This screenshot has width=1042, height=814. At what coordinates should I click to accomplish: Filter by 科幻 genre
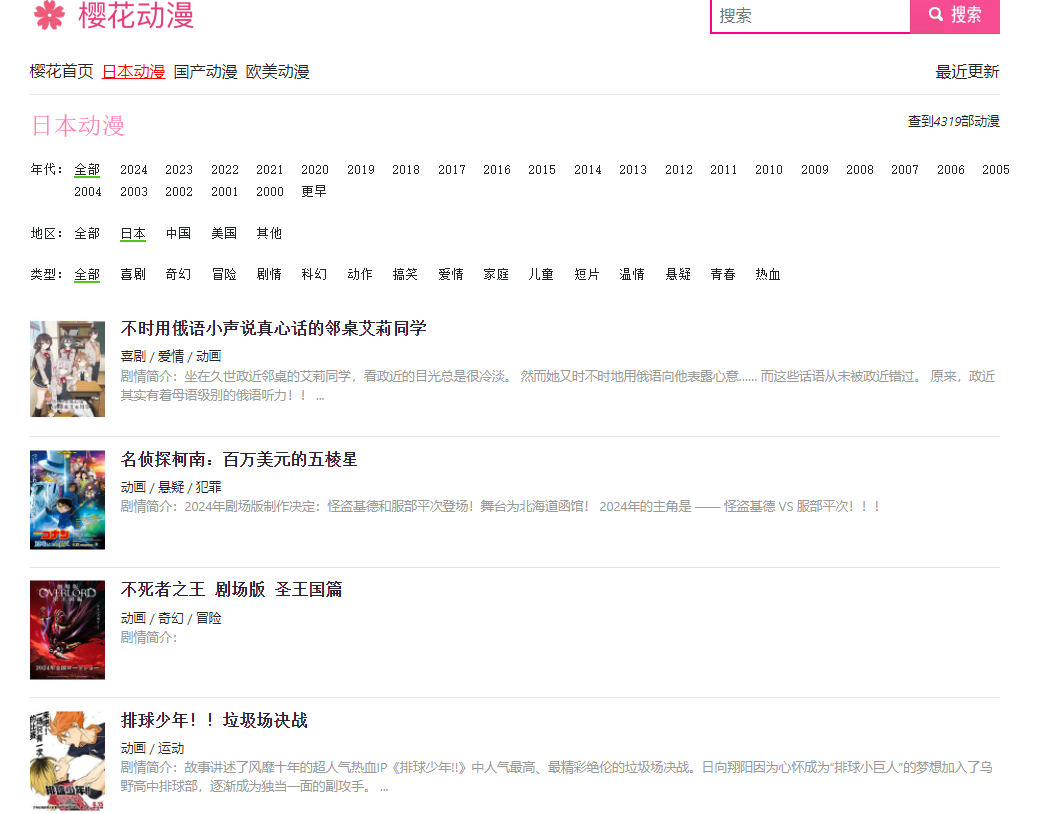click(314, 273)
